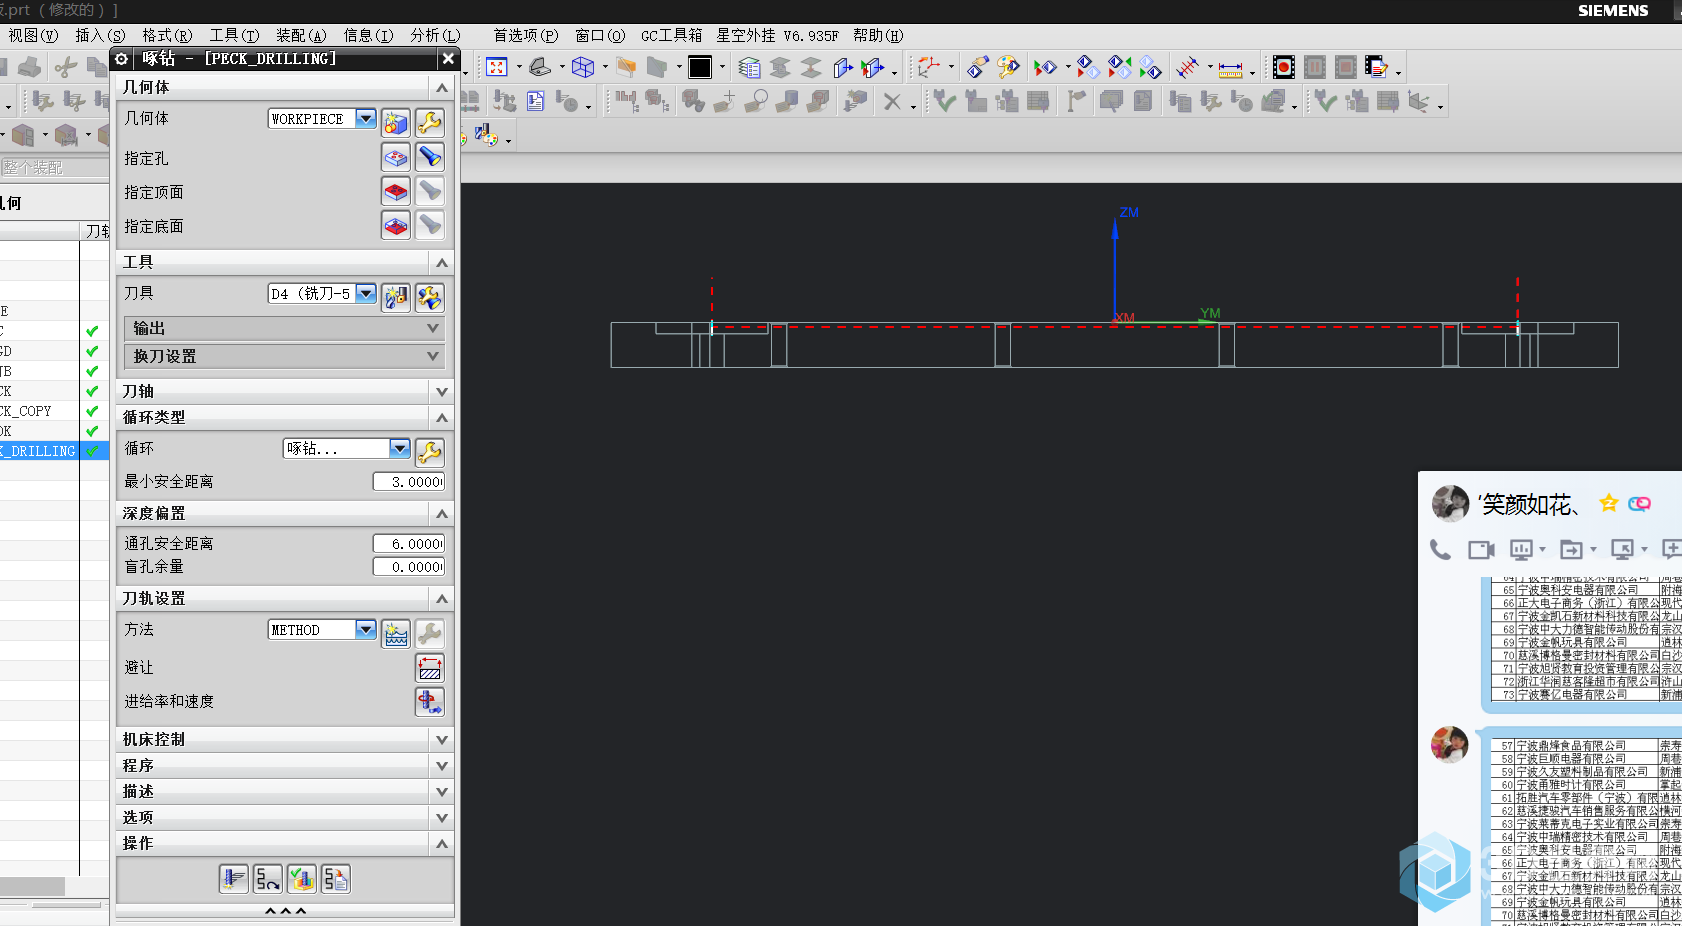Image resolution: width=1682 pixels, height=926 pixels.
Task: Edit peck drill cycle parameters wrench icon
Action: click(x=430, y=452)
